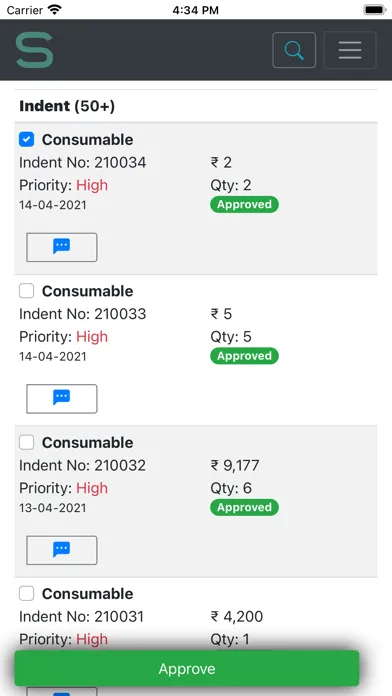Open comments for indent 210033

(62, 399)
